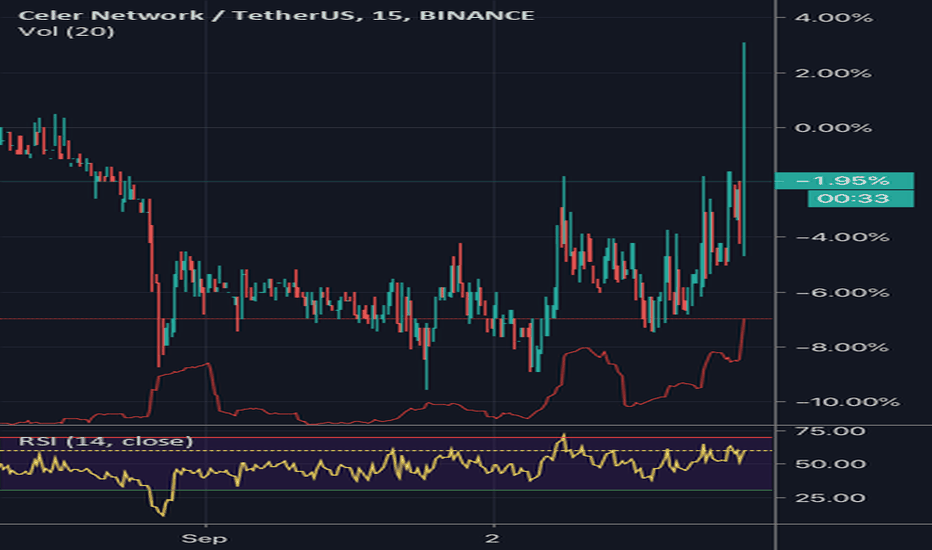Select the Vol (20) indicator label
The image size is (932, 550).
(x=66, y=31)
